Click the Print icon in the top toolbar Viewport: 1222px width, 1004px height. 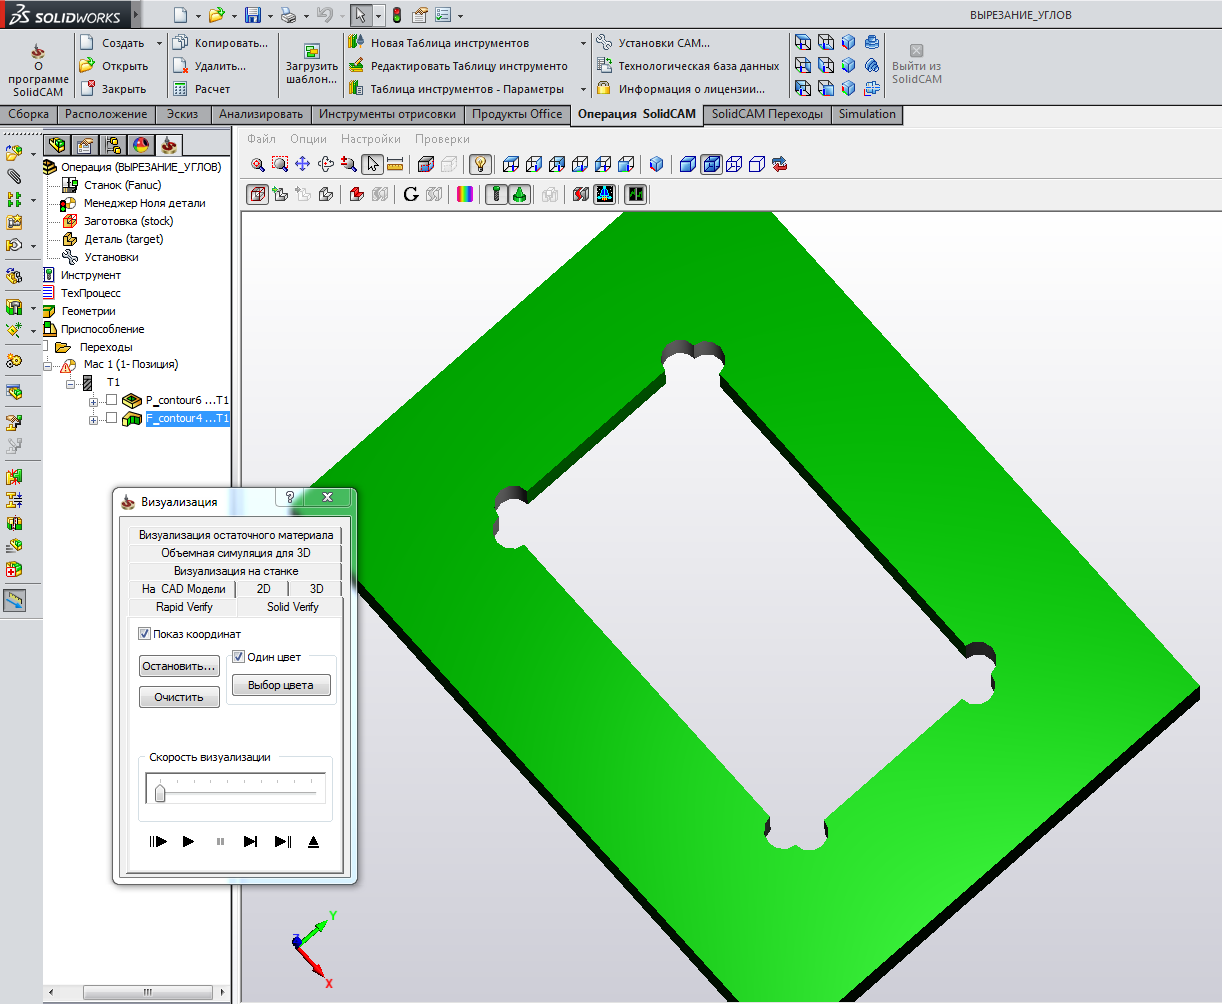click(288, 15)
